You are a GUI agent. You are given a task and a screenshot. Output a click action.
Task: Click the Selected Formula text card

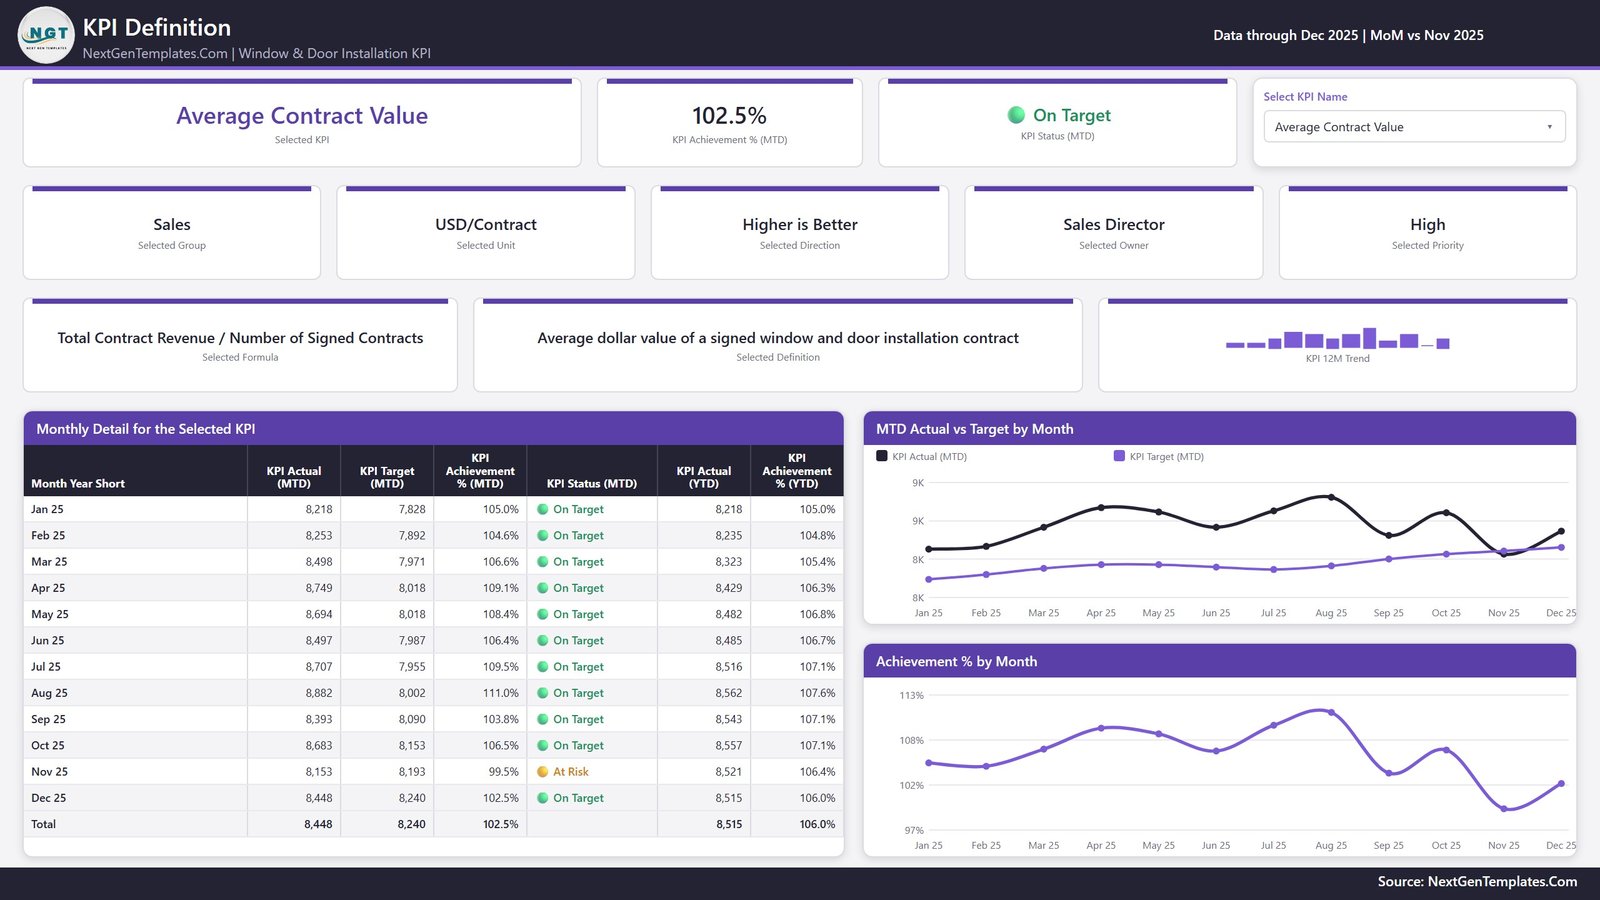point(240,345)
